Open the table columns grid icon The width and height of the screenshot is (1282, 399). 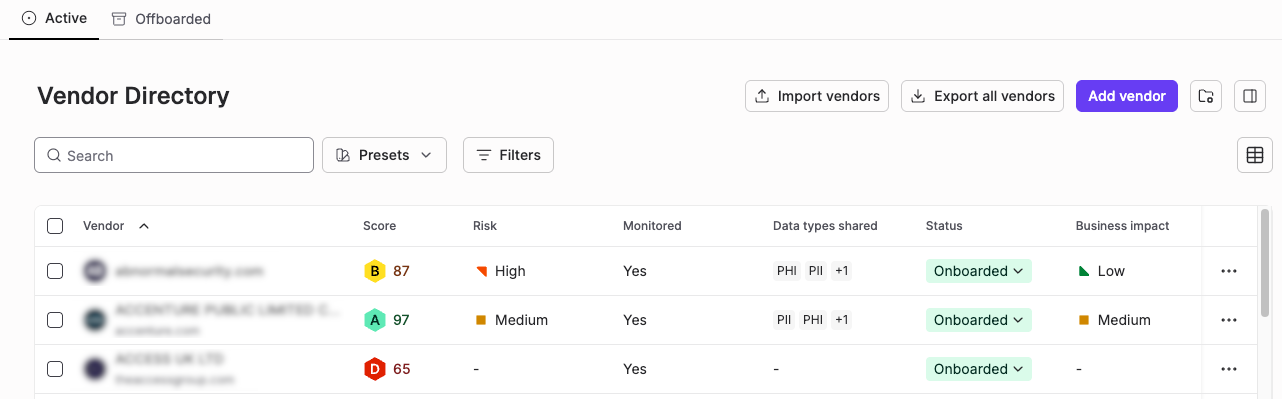(1255, 155)
